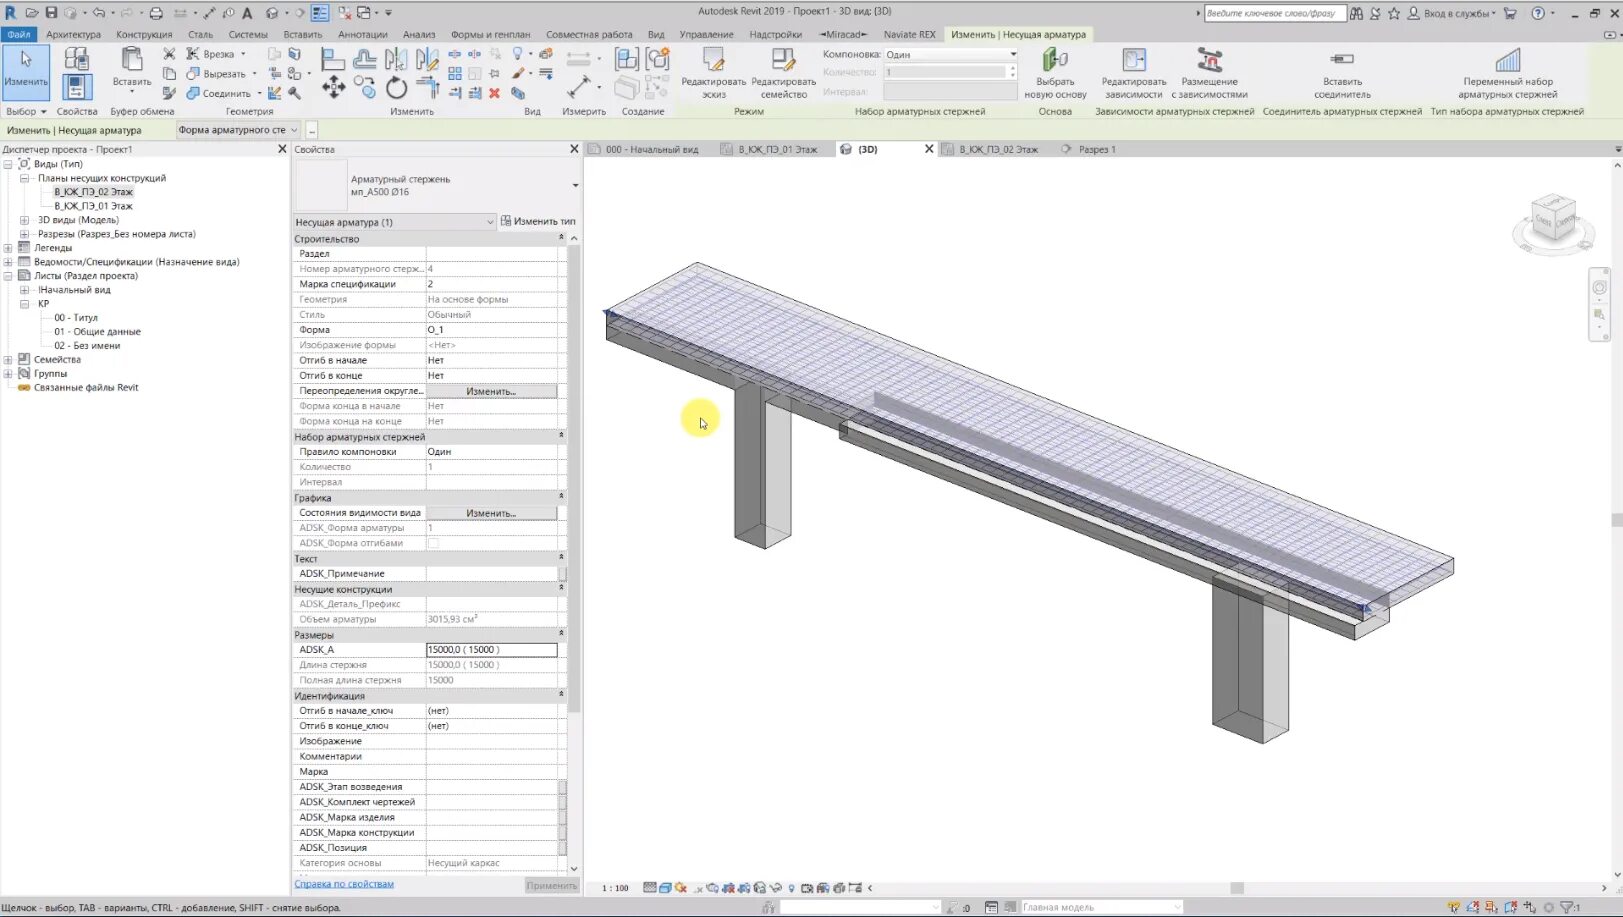Select the Move tool in the ribbon
The image size is (1623, 917).
pyautogui.click(x=333, y=88)
